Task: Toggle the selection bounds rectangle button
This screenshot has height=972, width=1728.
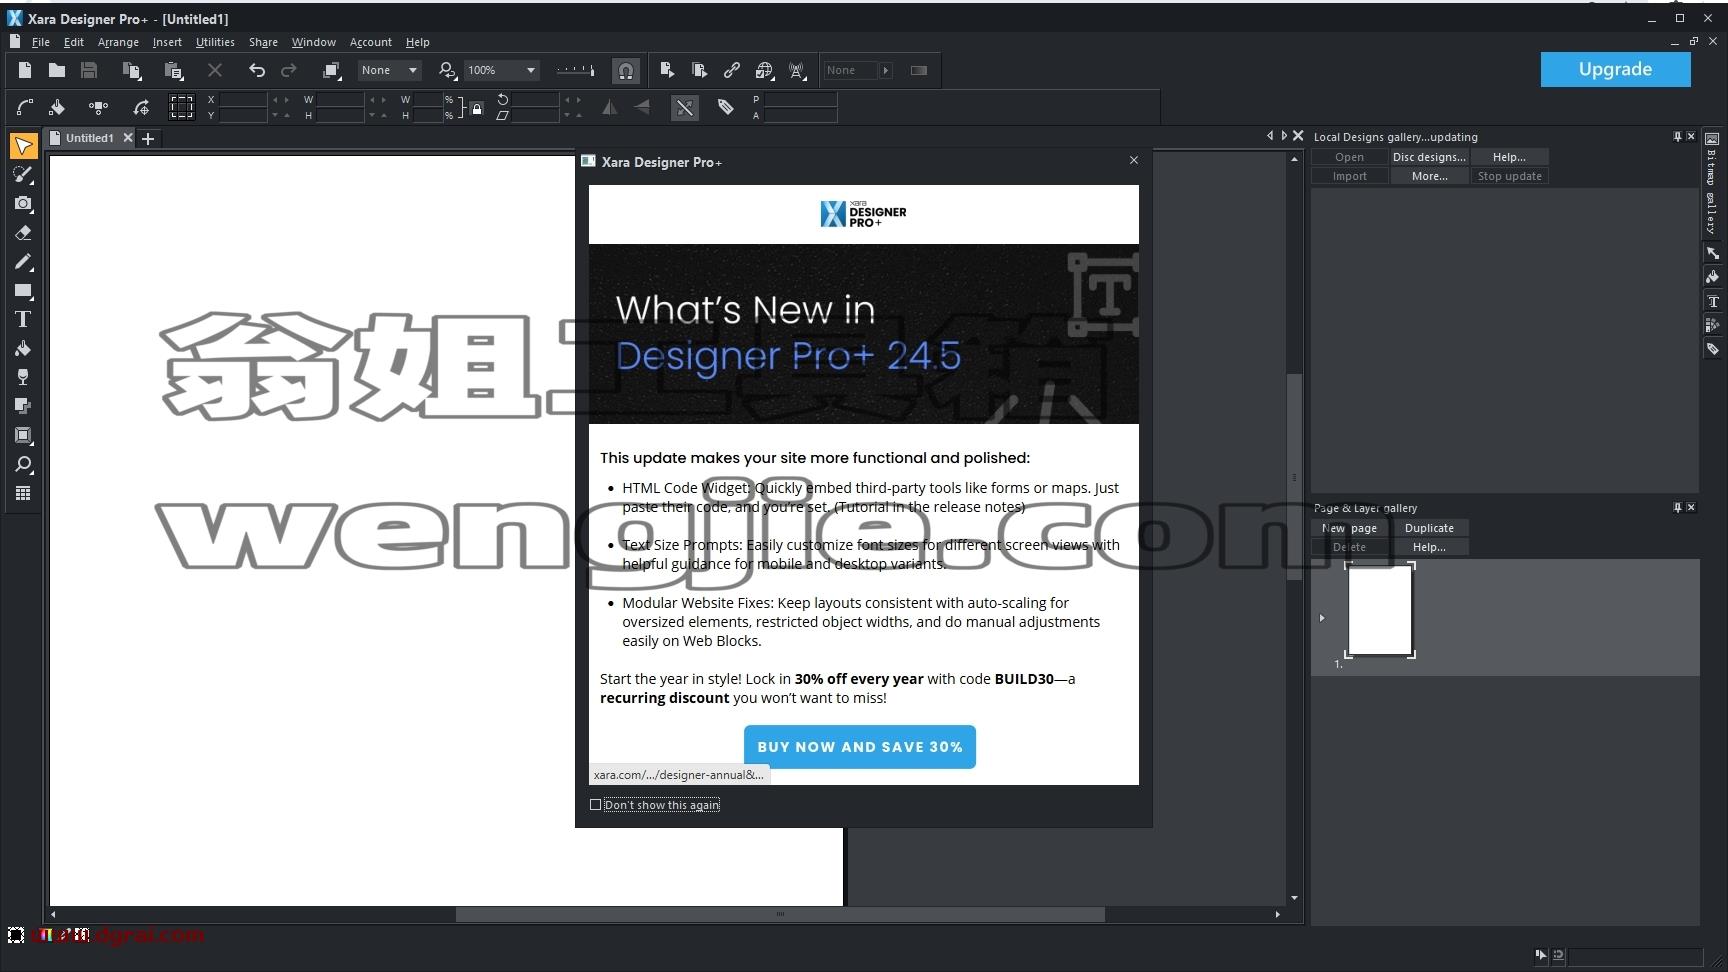Action: [181, 107]
